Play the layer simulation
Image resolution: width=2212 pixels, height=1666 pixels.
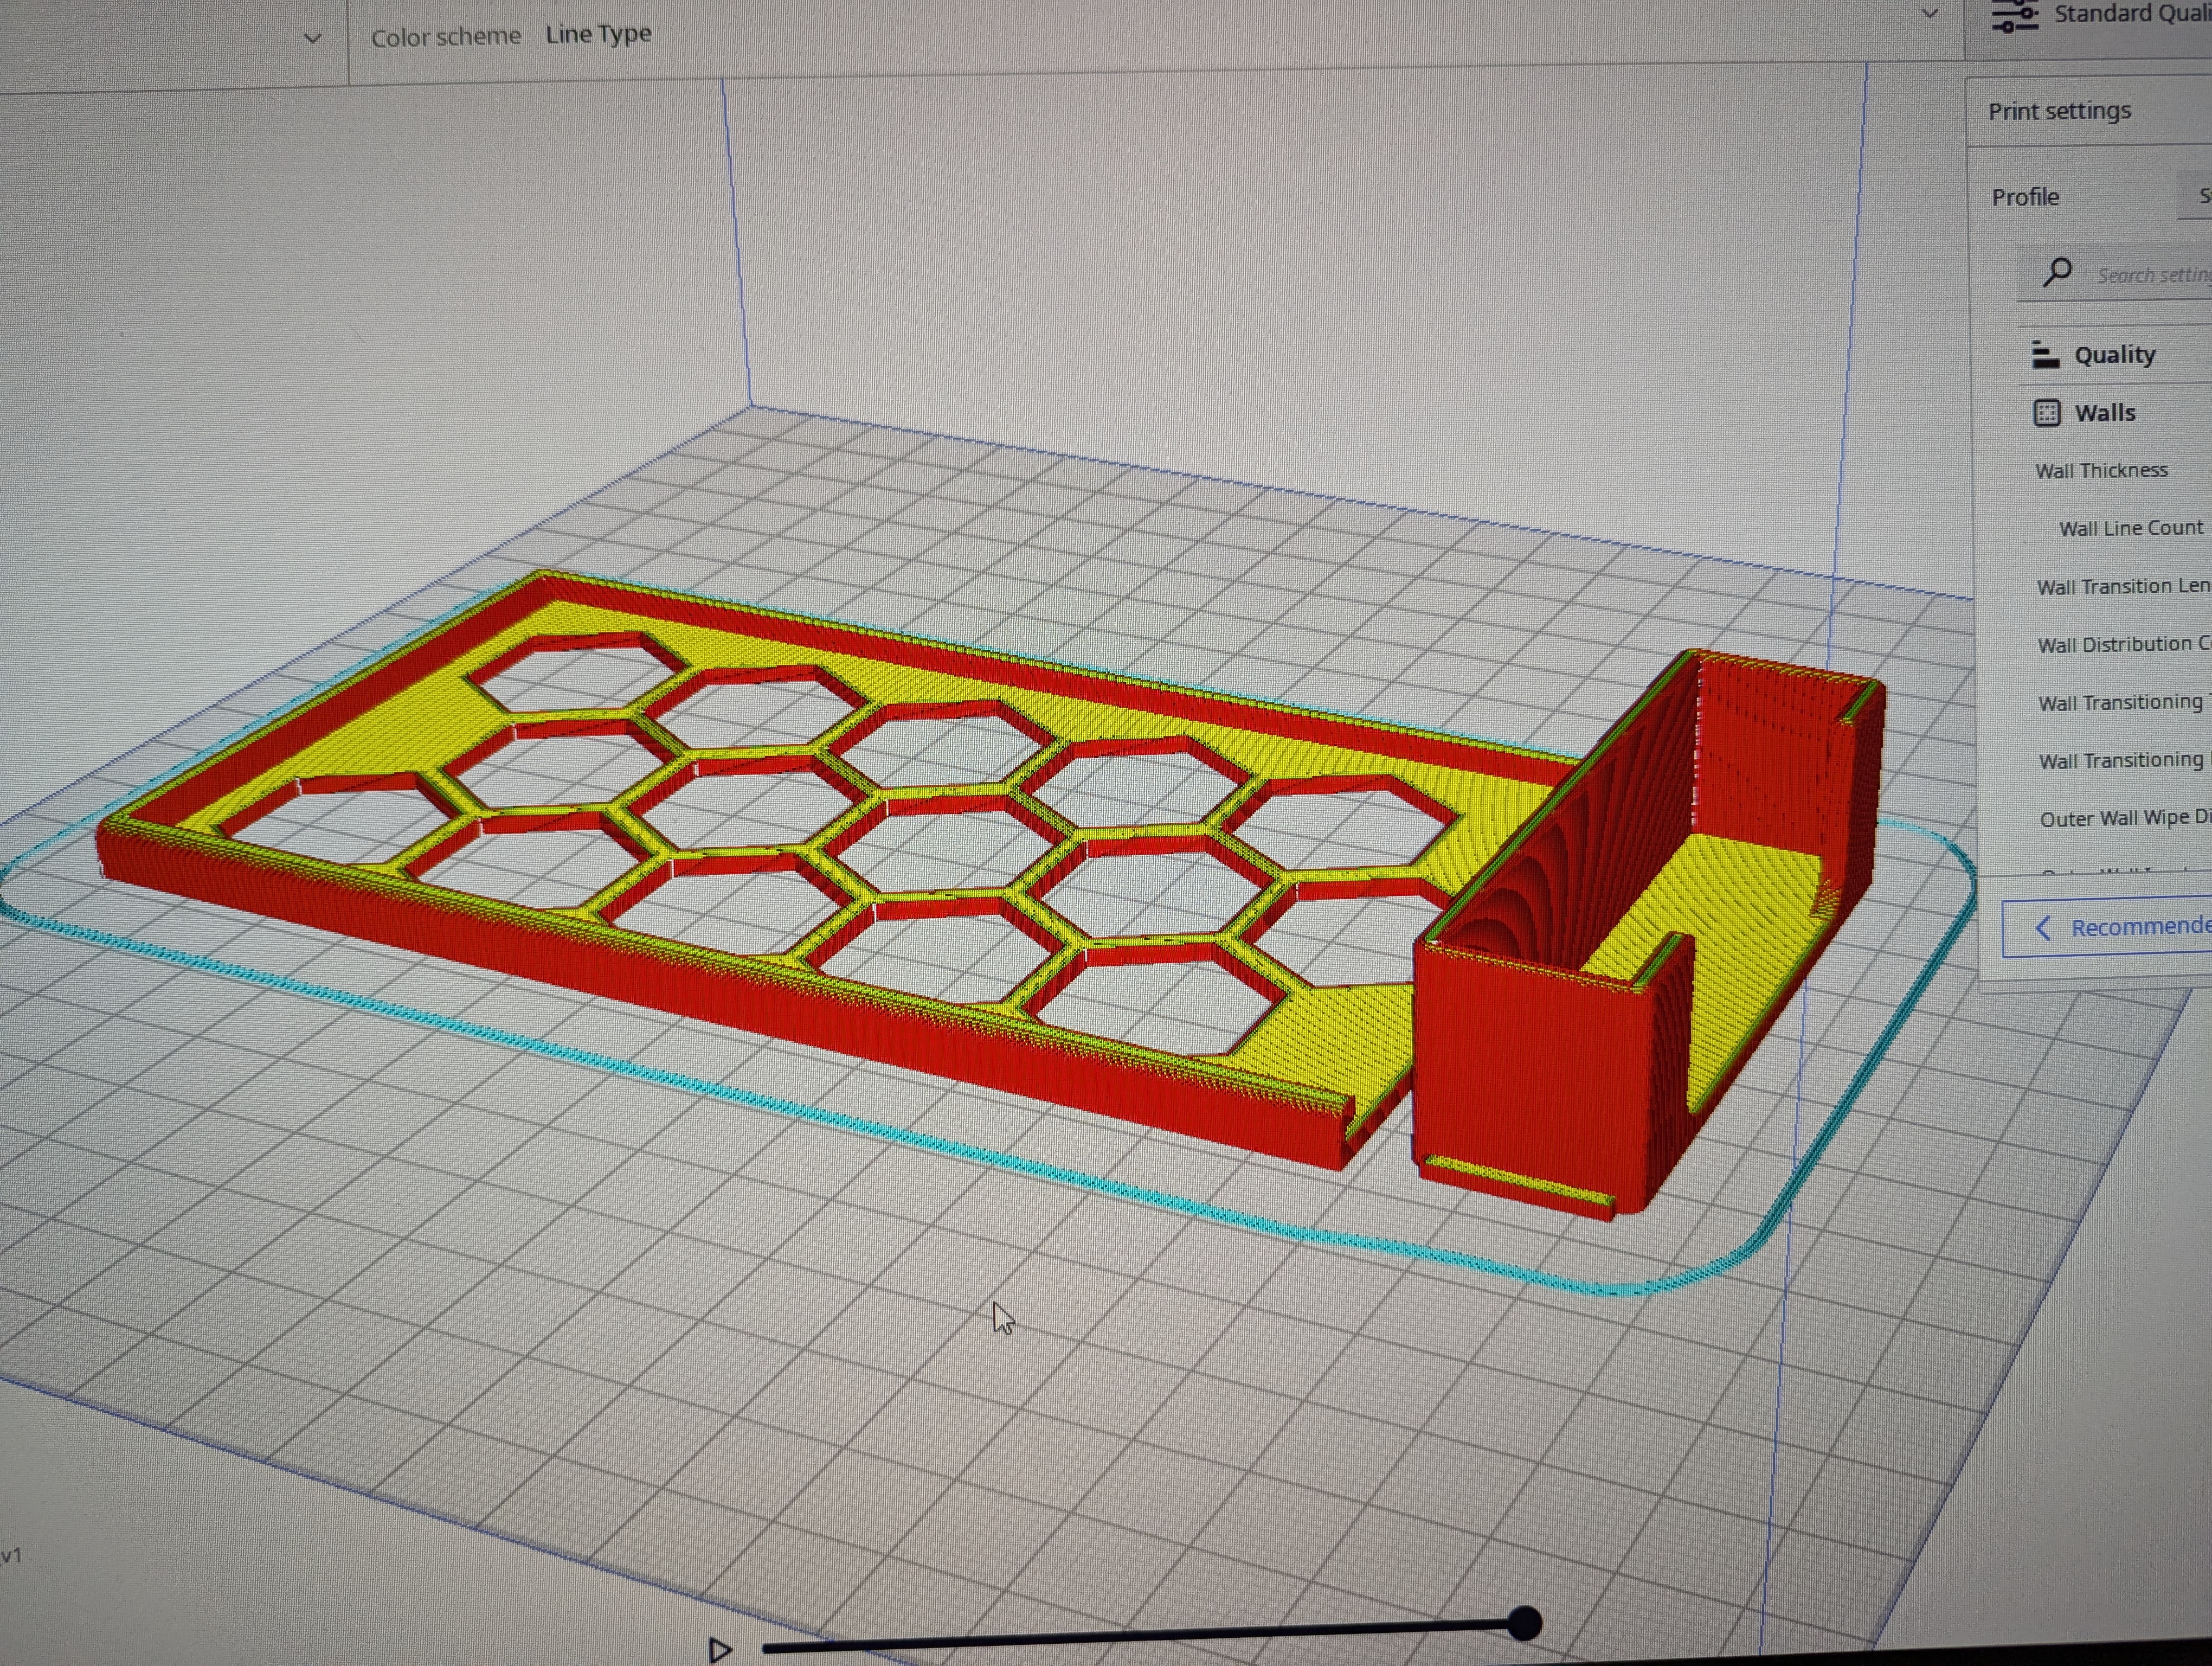tap(719, 1649)
